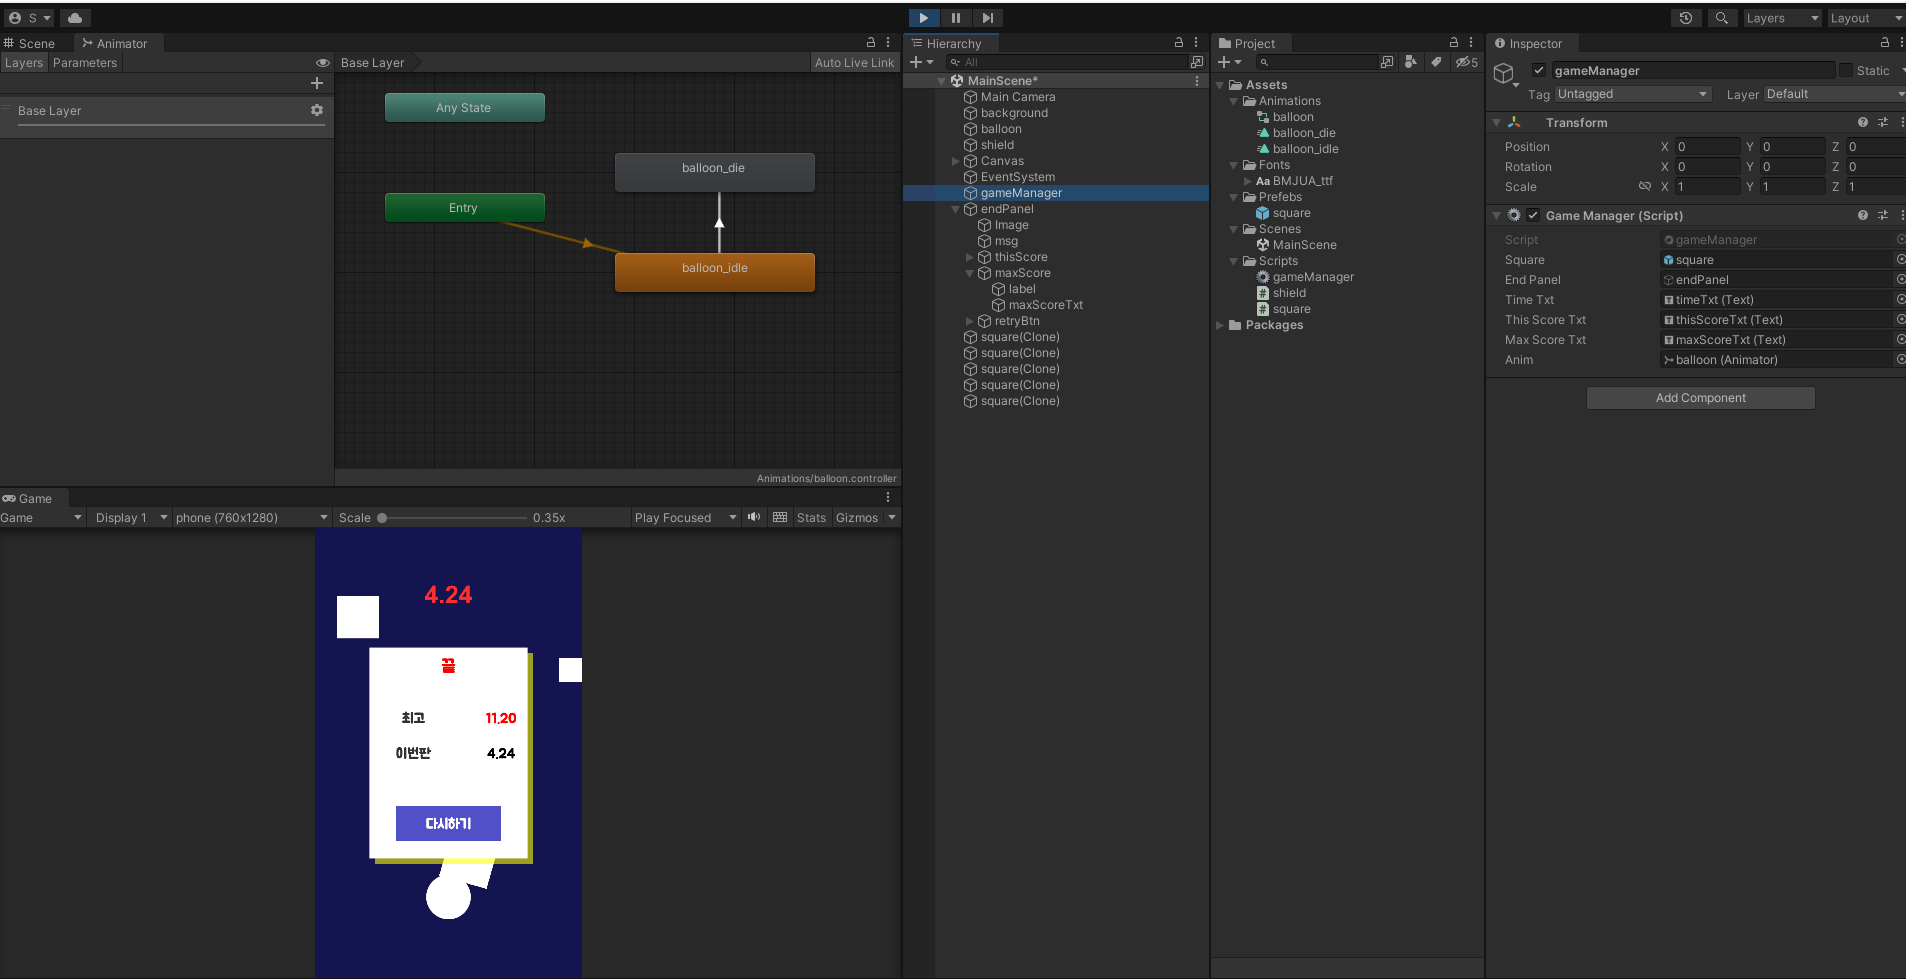
Task: Click the Auto Live Link button
Action: (x=854, y=62)
